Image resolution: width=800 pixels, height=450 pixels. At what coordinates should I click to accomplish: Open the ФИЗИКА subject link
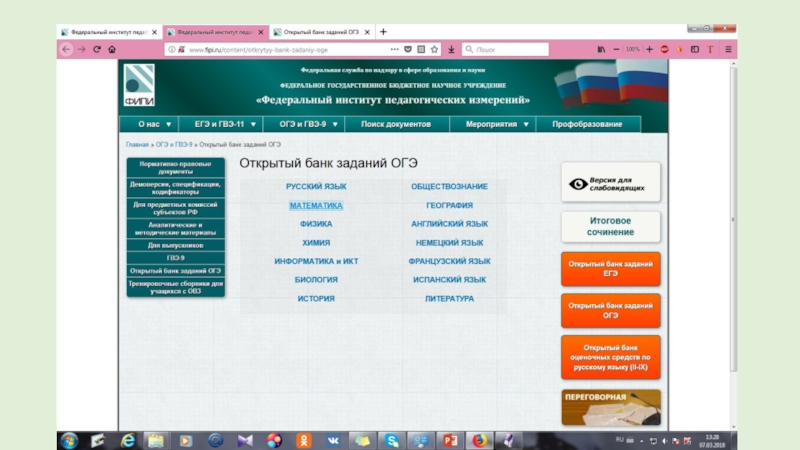click(x=316, y=224)
